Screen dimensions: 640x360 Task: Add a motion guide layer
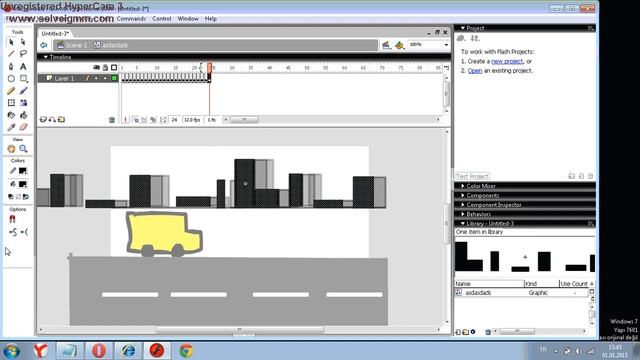coord(52,120)
